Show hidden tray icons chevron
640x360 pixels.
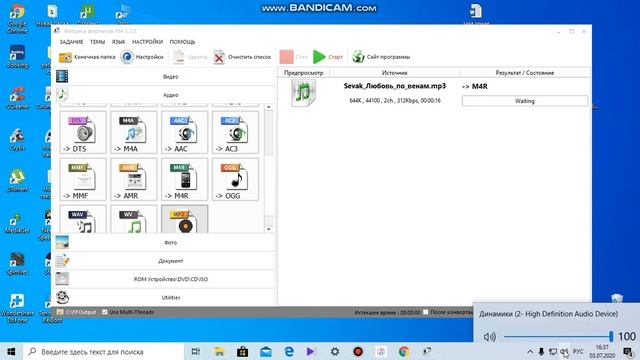tap(530, 351)
